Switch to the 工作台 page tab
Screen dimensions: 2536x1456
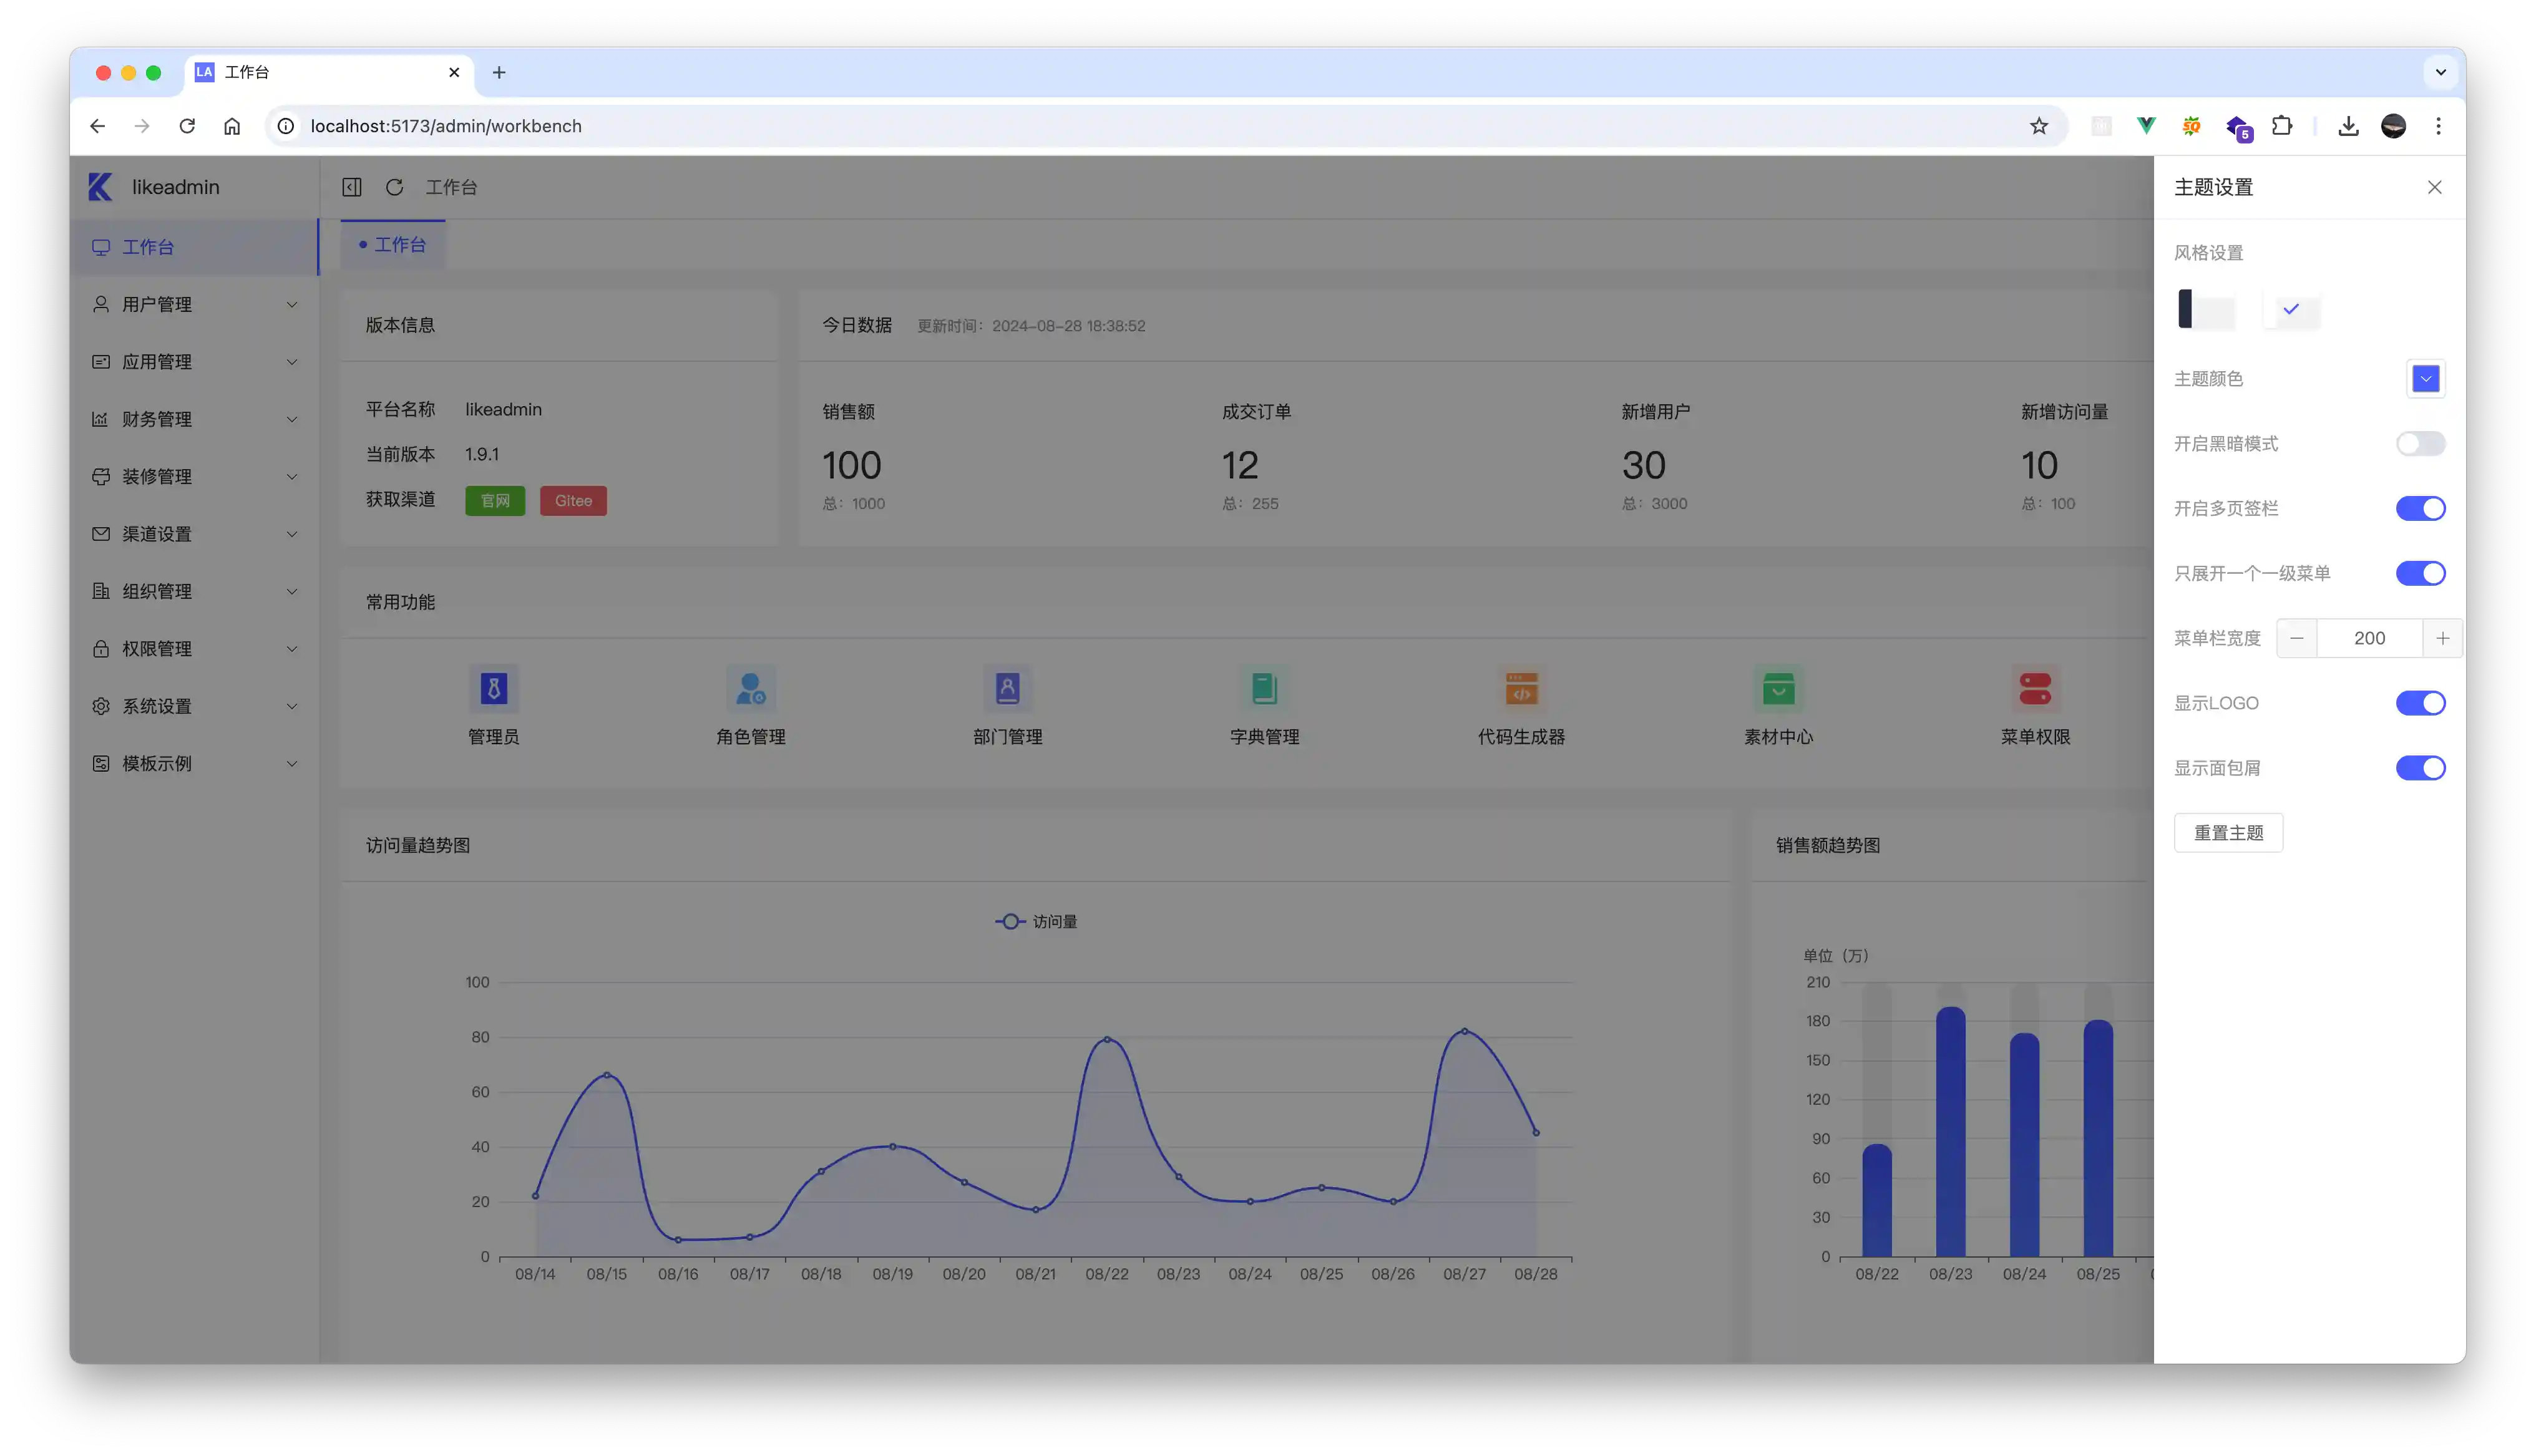click(393, 245)
